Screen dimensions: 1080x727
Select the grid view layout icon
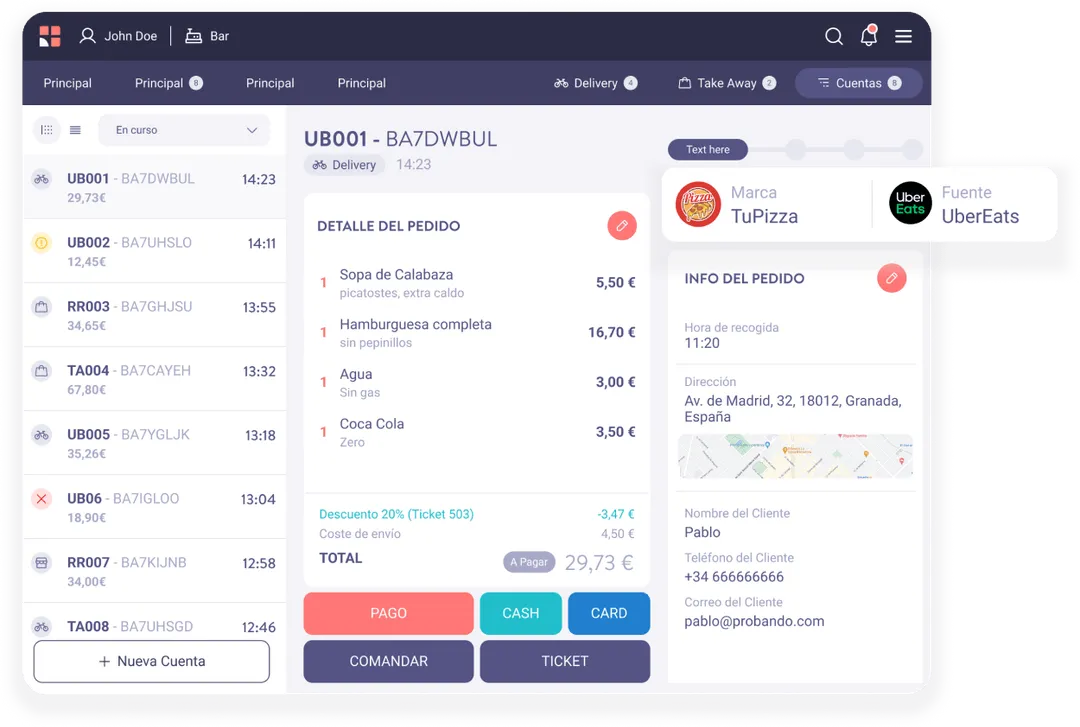[x=46, y=130]
